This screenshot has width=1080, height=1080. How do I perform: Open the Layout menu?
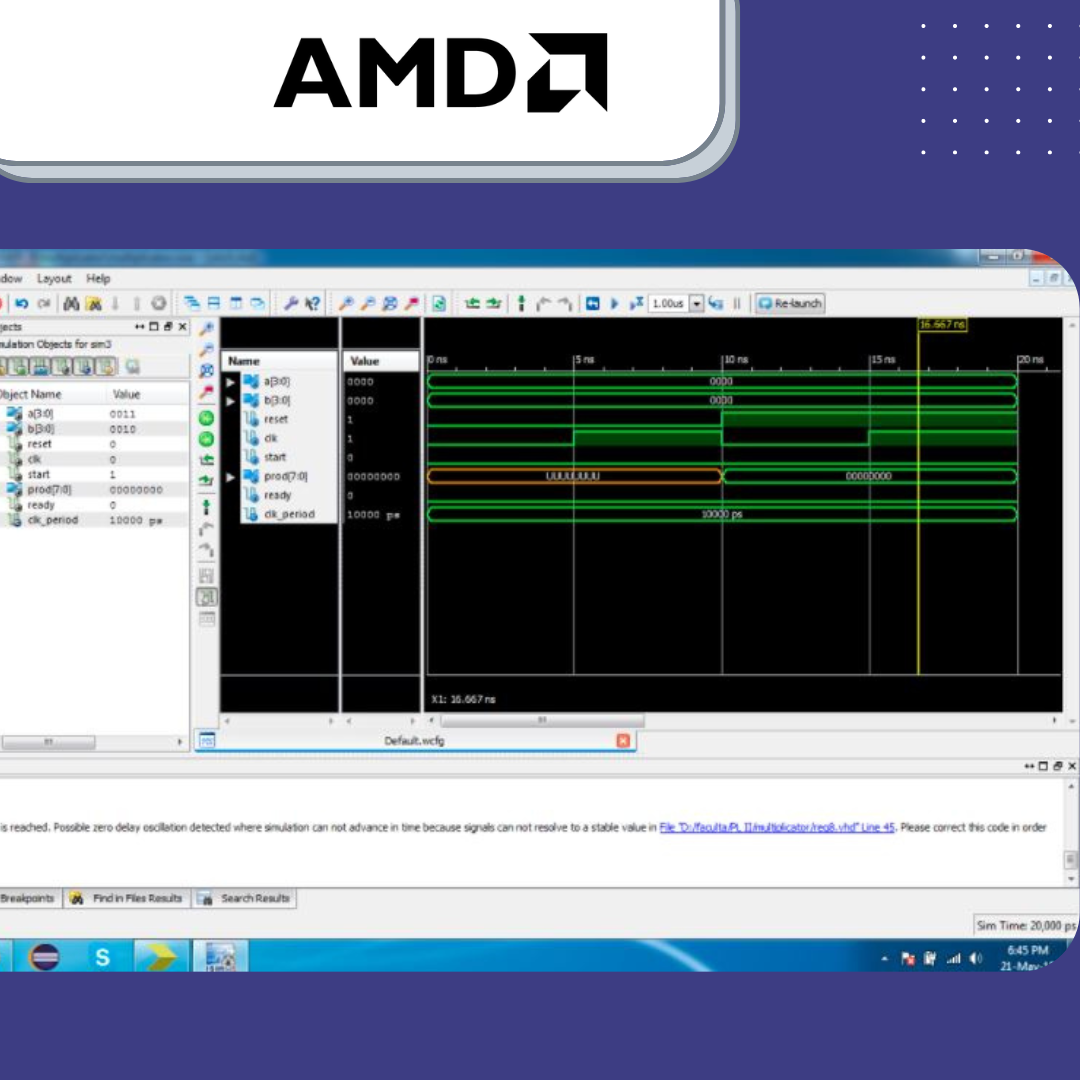[54, 278]
